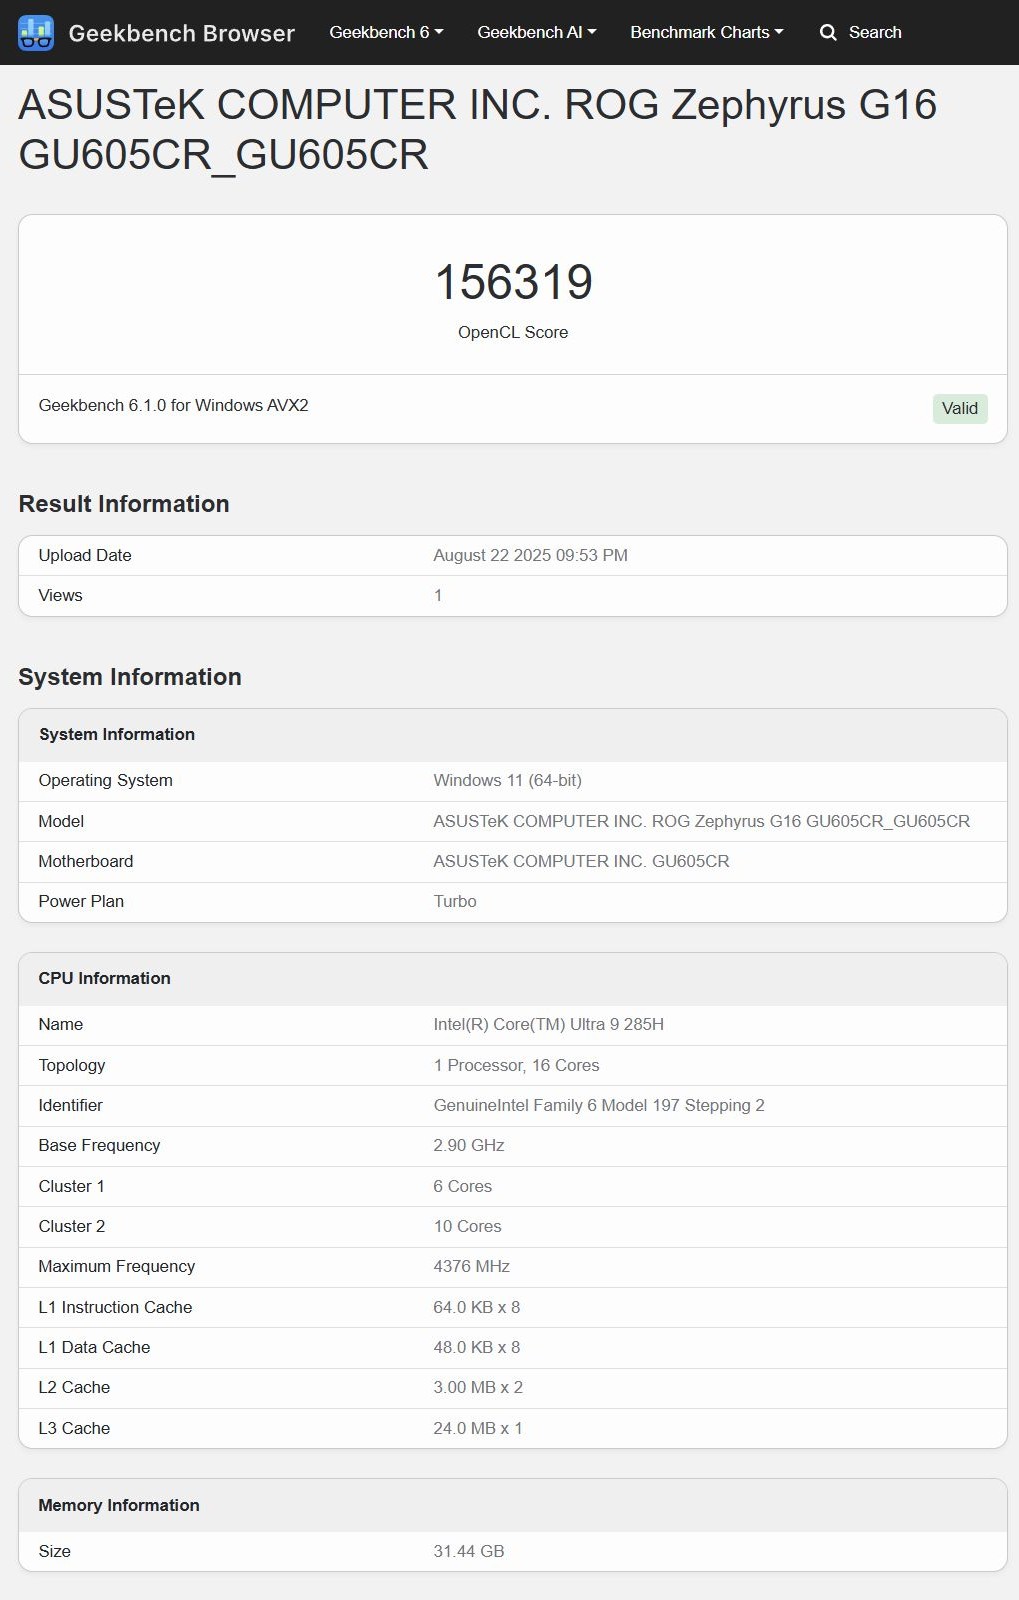The image size is (1019, 1600).
Task: Click the Views label
Action: tap(60, 595)
